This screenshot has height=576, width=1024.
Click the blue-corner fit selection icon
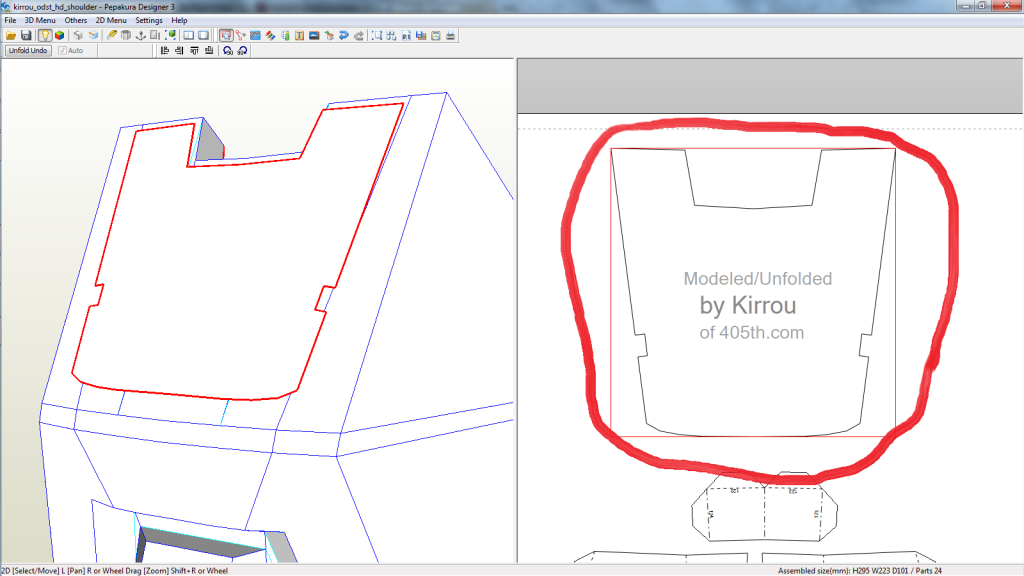tap(377, 35)
